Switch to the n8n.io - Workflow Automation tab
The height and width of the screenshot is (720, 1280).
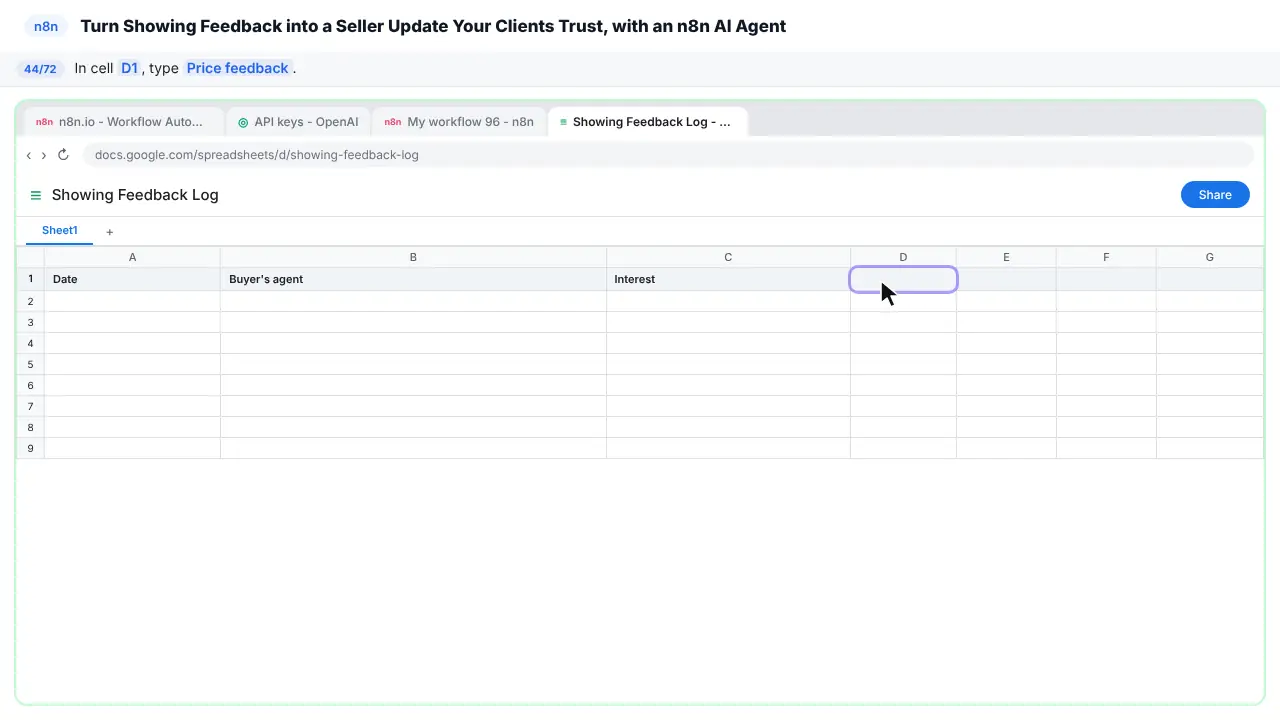(124, 122)
